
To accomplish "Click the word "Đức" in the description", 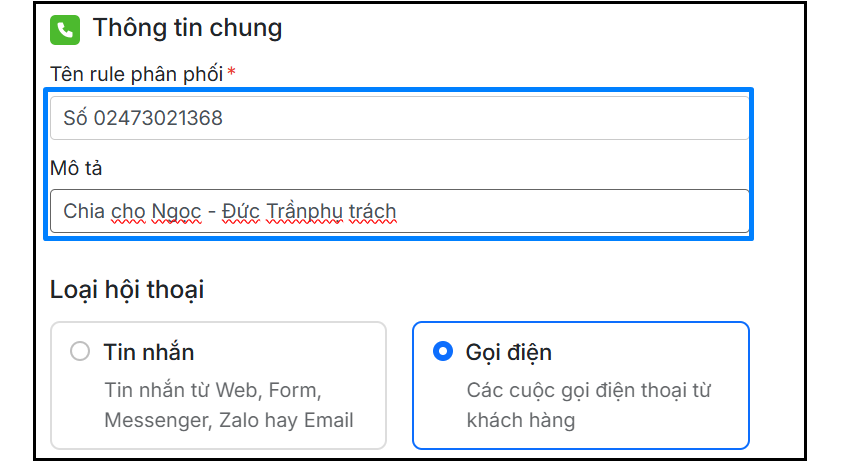I will [x=244, y=211].
